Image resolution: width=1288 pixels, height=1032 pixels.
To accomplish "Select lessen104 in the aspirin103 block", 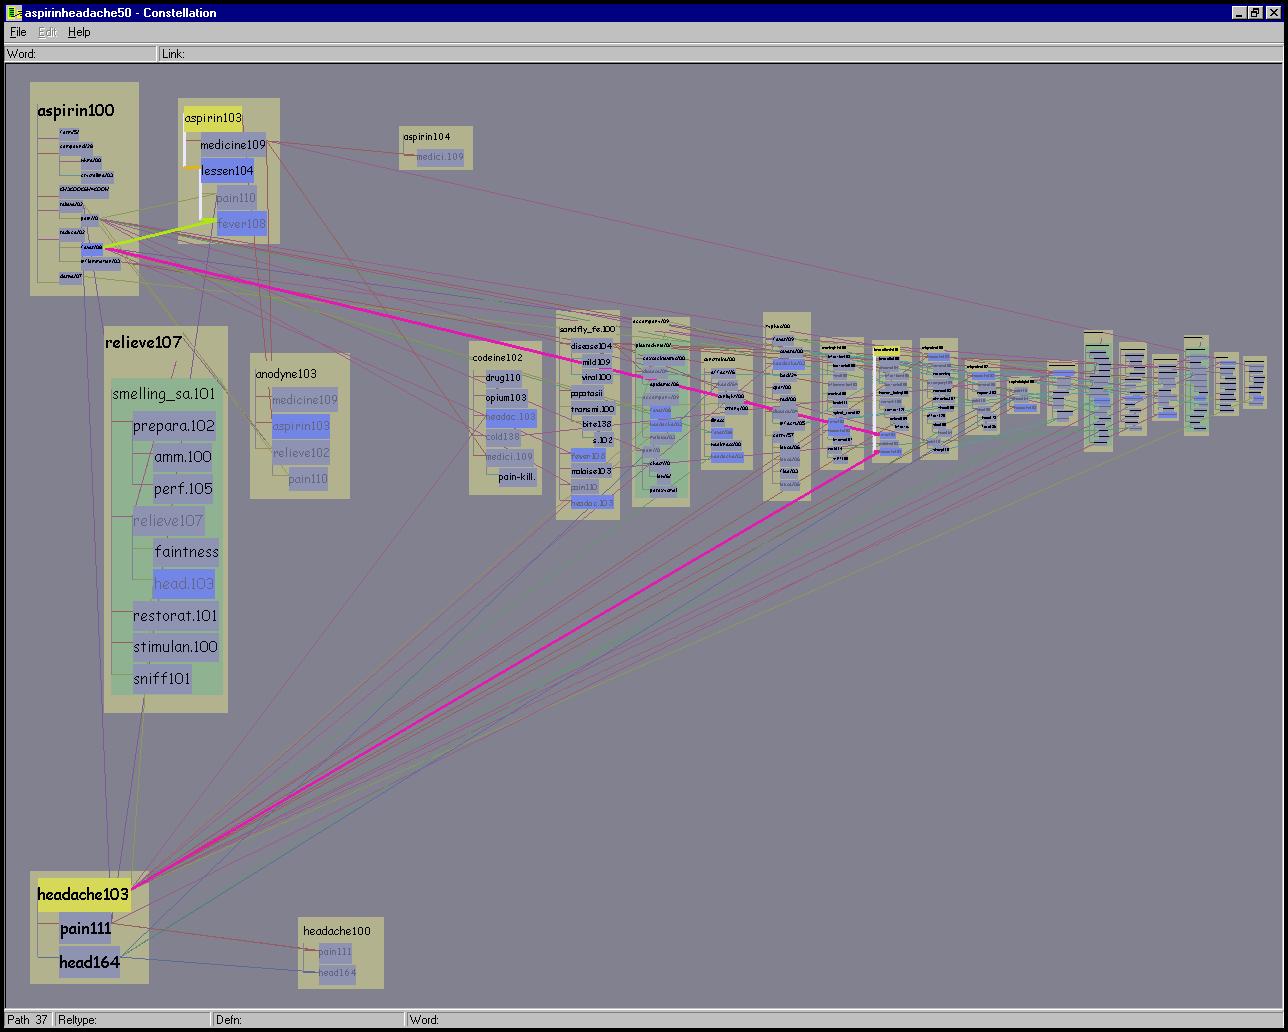I will [227, 171].
